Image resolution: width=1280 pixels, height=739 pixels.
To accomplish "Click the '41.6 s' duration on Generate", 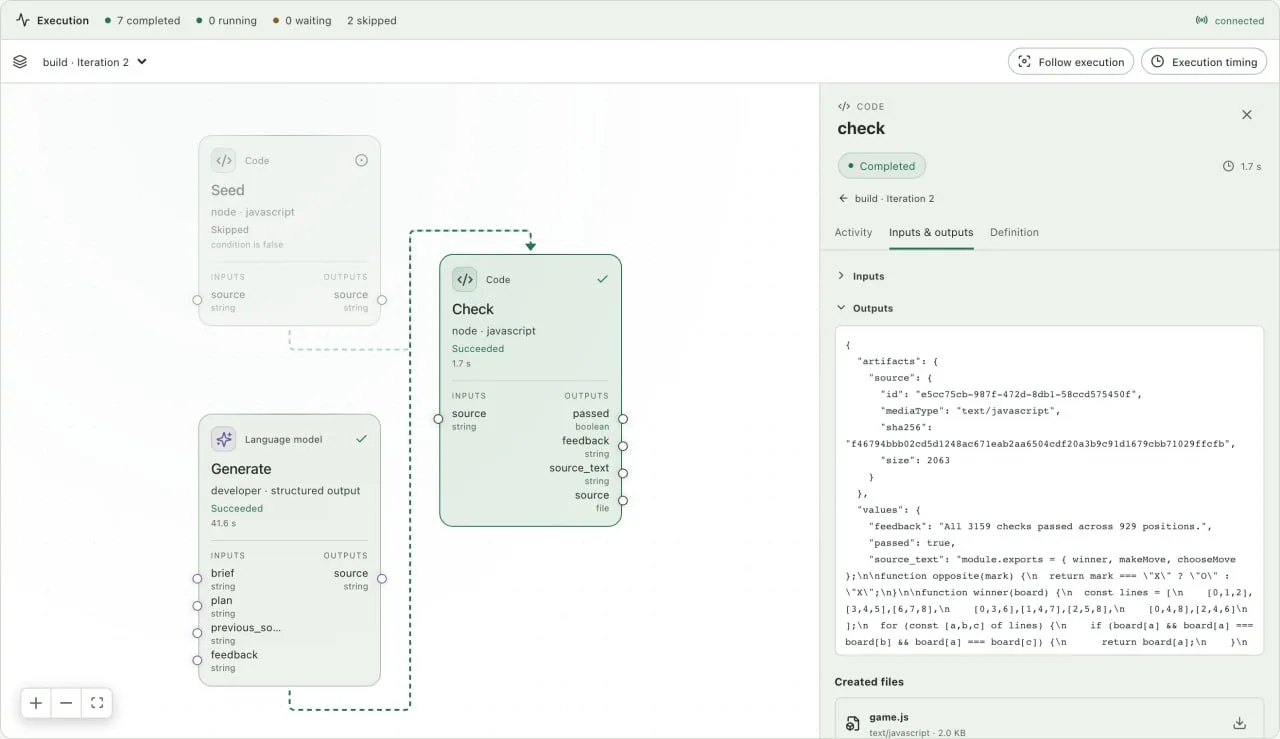I will [x=224, y=523].
